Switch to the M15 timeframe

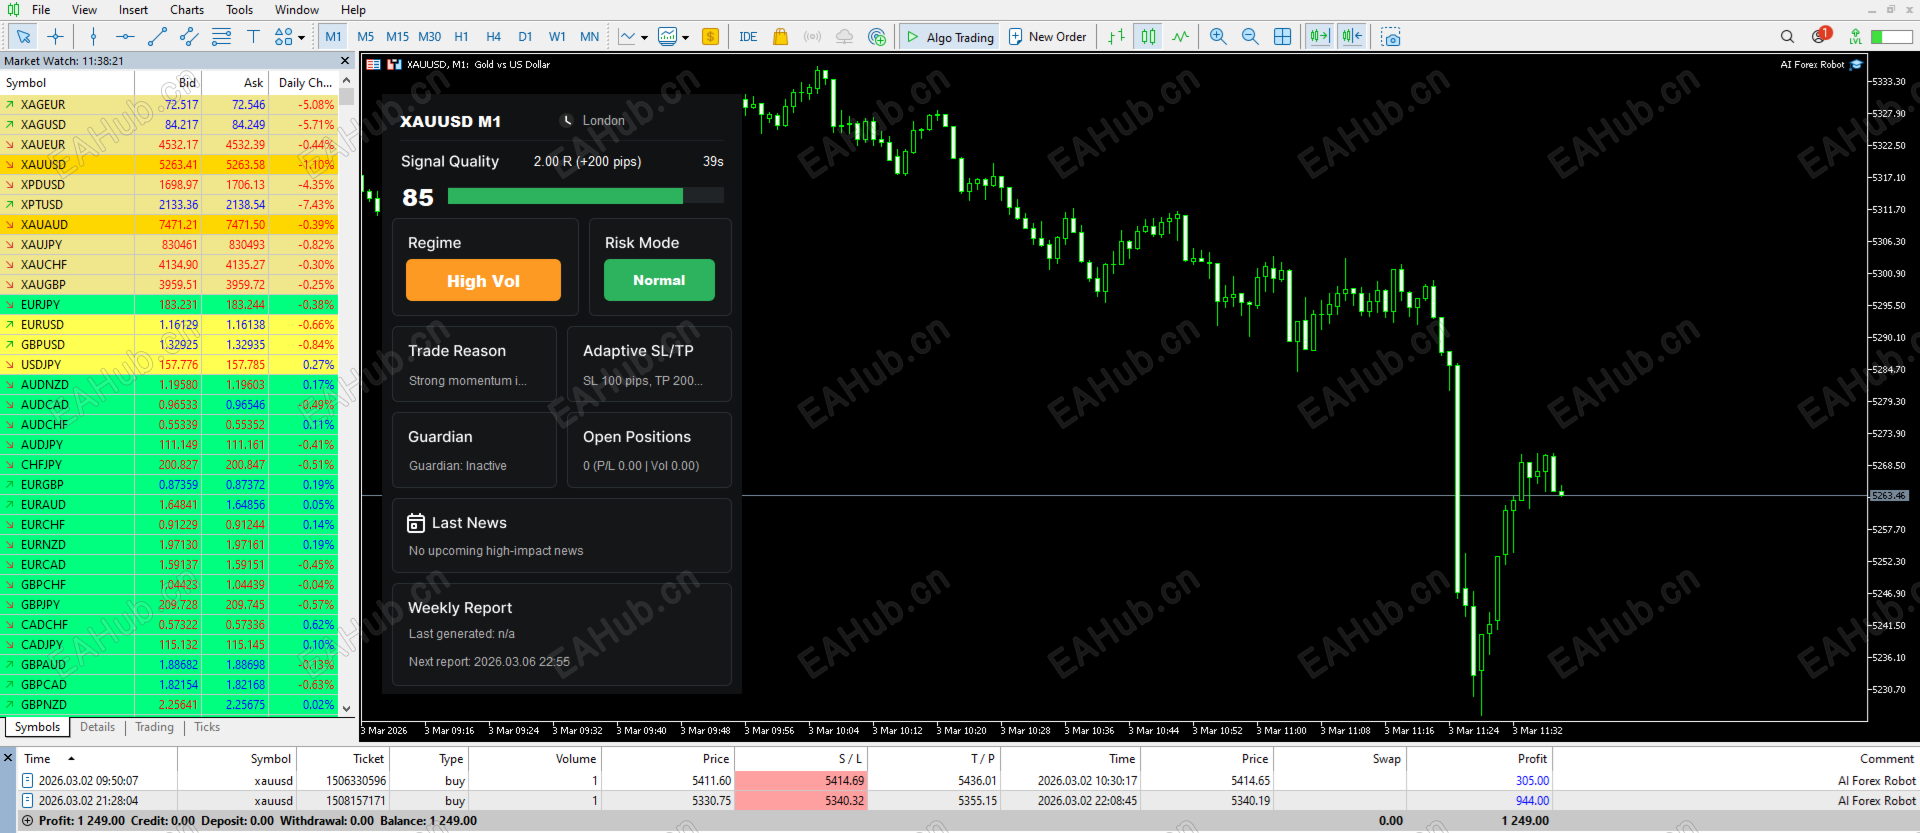coord(397,37)
